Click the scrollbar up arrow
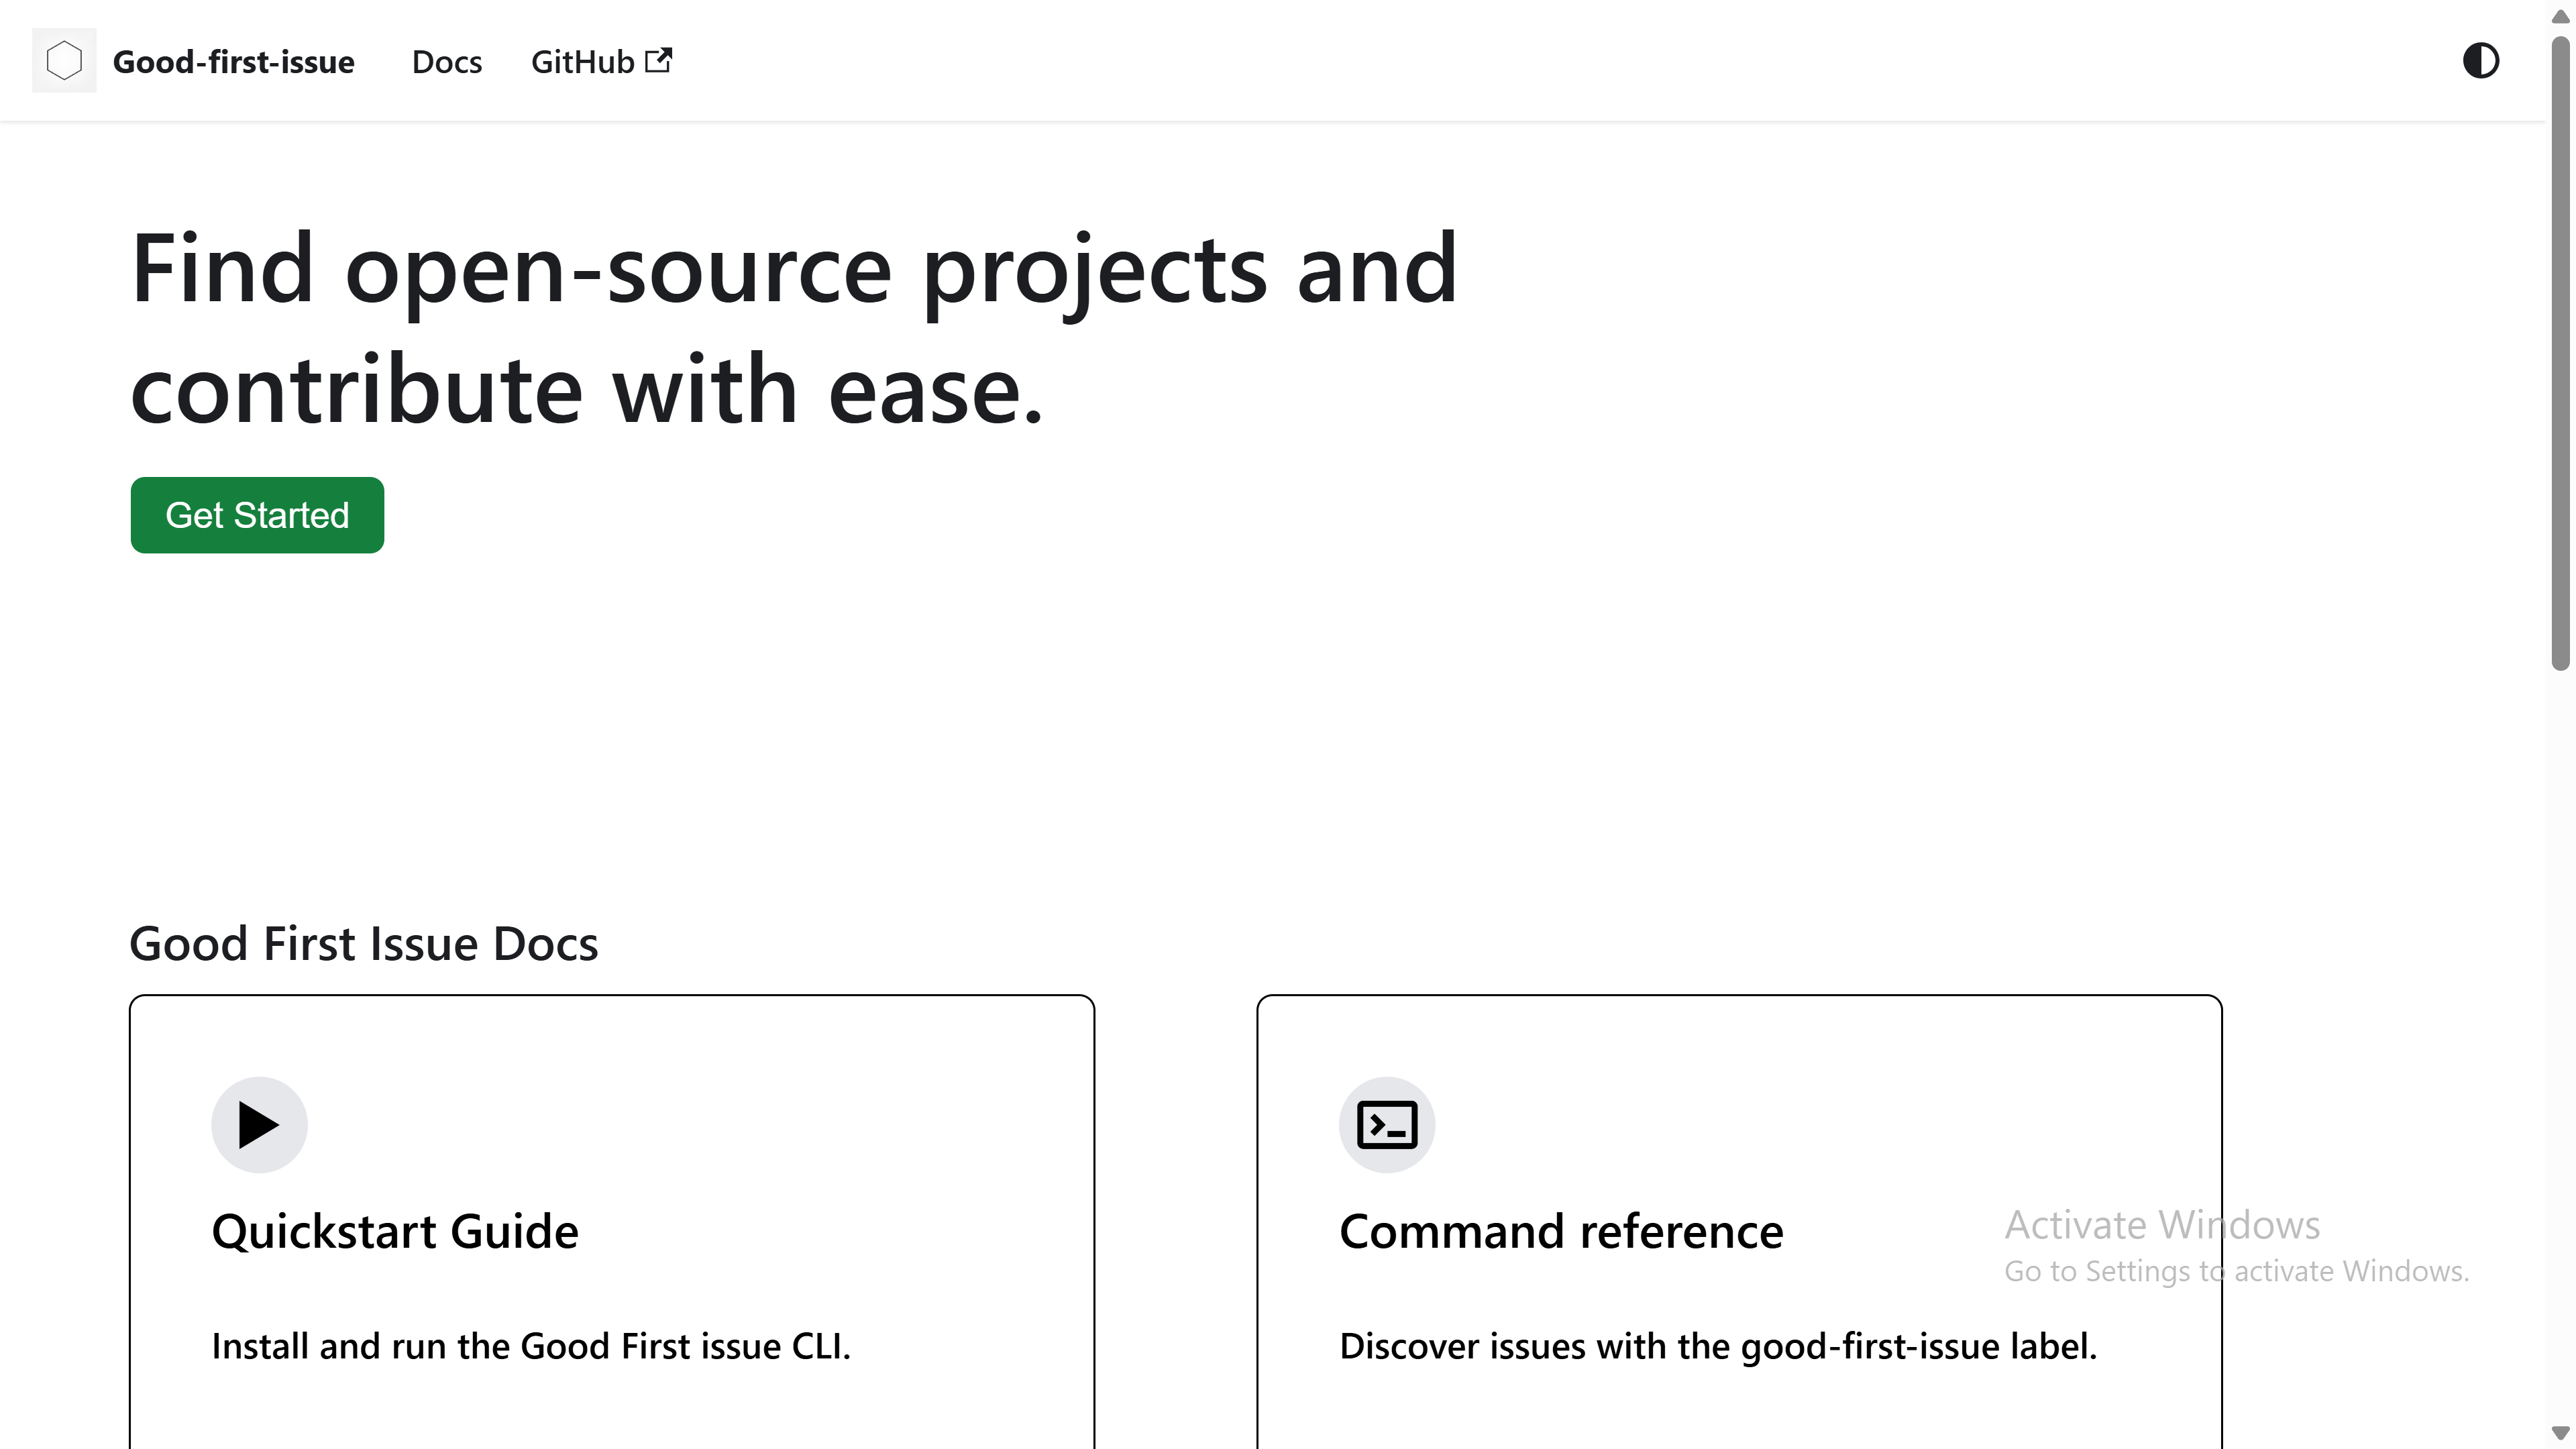 point(2560,17)
